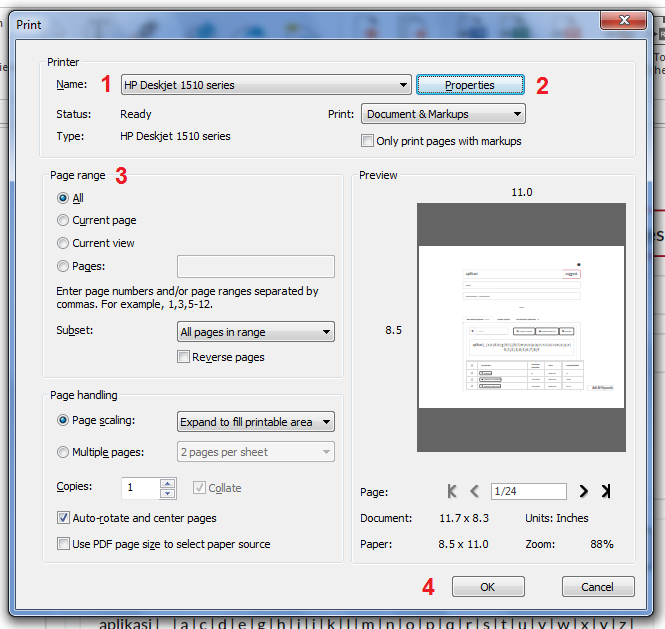Image resolution: width=665 pixels, height=629 pixels.
Task: Click the Type value HP Deskjet 1510 series
Action: point(175,136)
